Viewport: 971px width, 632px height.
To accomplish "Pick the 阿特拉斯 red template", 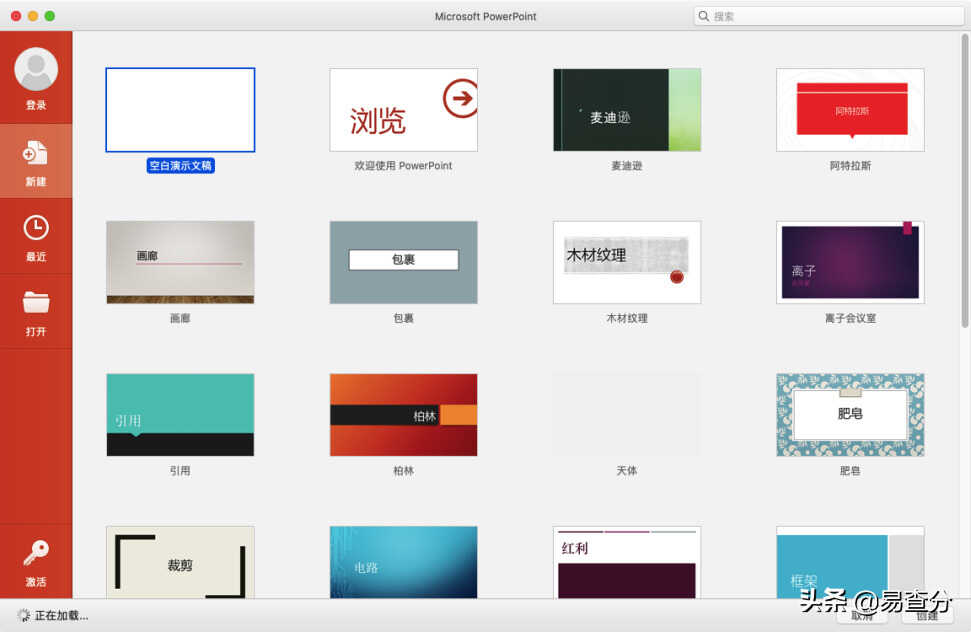I will click(x=850, y=110).
